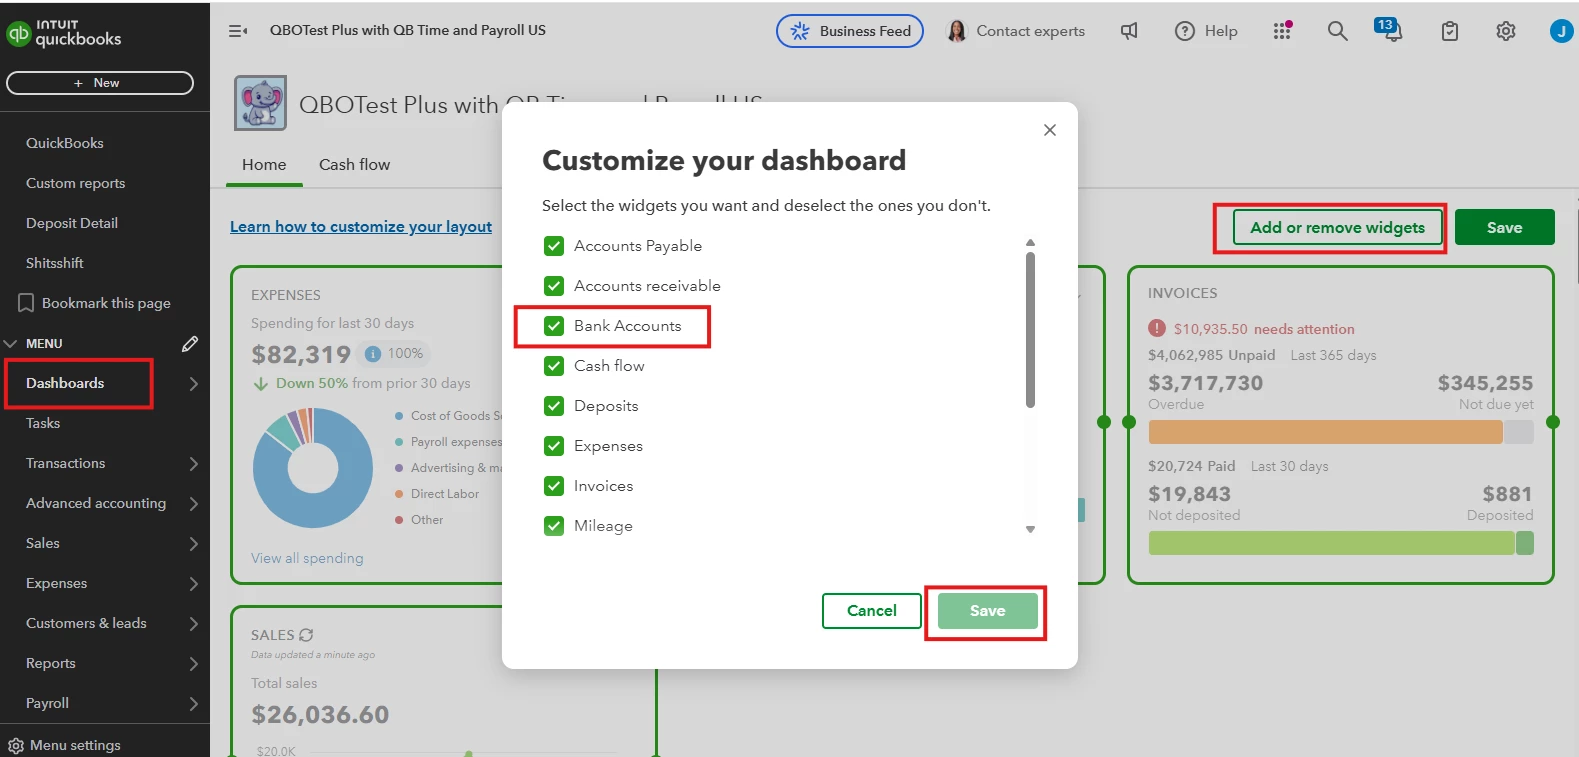
Task: Uncheck the Accounts Payable checkbox
Action: point(554,246)
